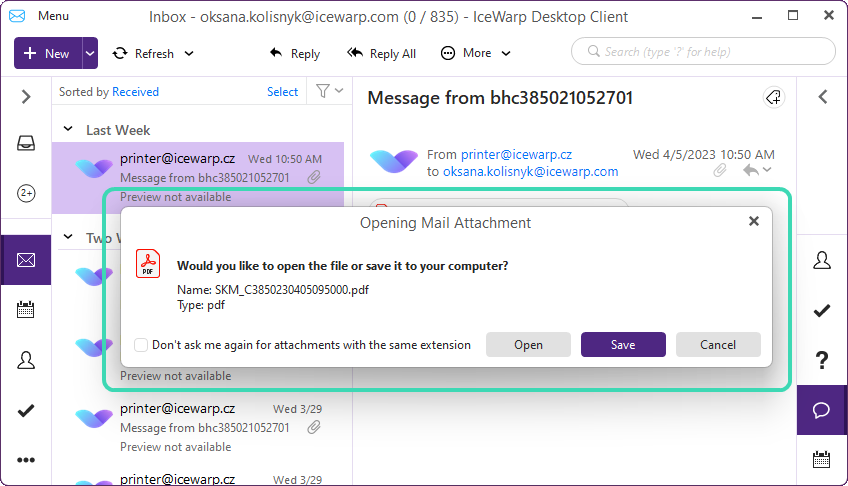Open help question mark in right sidebar
The height and width of the screenshot is (486, 848).
[822, 360]
